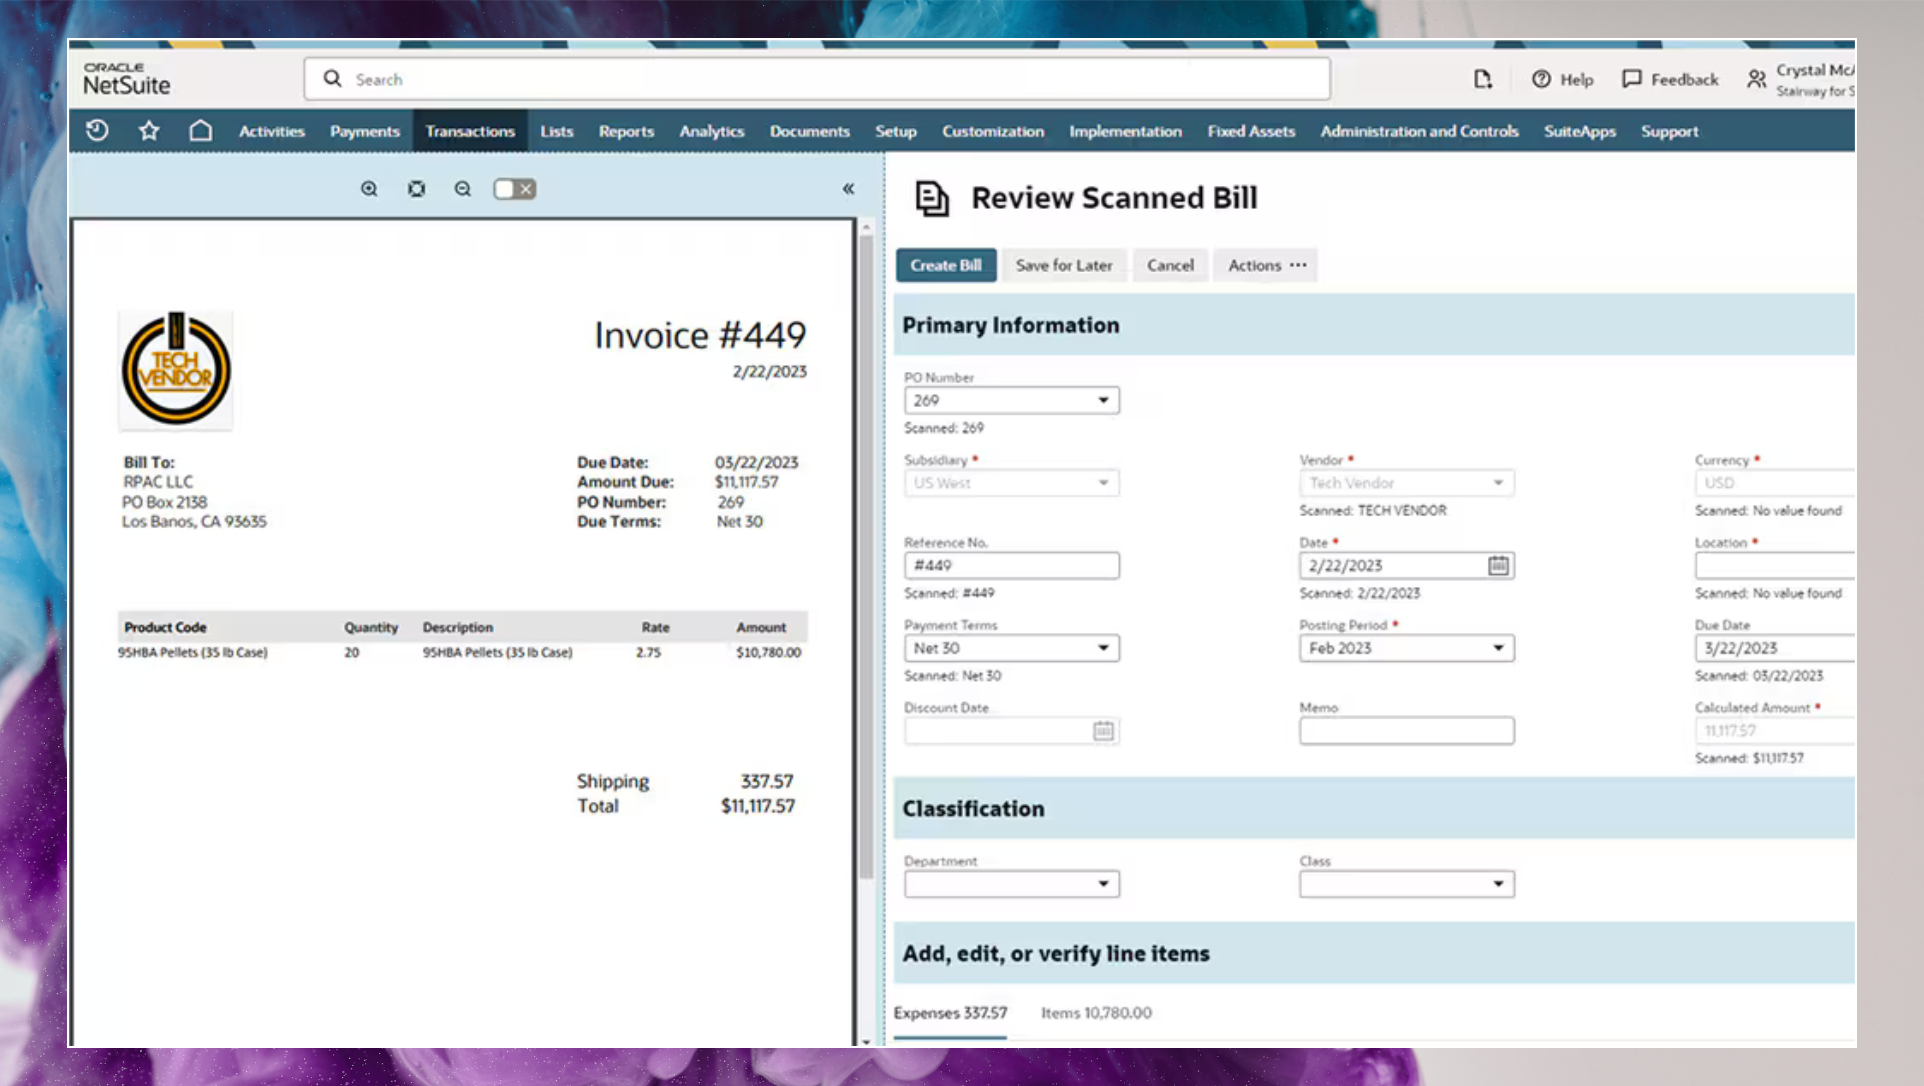This screenshot has width=1924, height=1086.
Task: Click the Tech Vendor logo on invoice
Action: 176,369
